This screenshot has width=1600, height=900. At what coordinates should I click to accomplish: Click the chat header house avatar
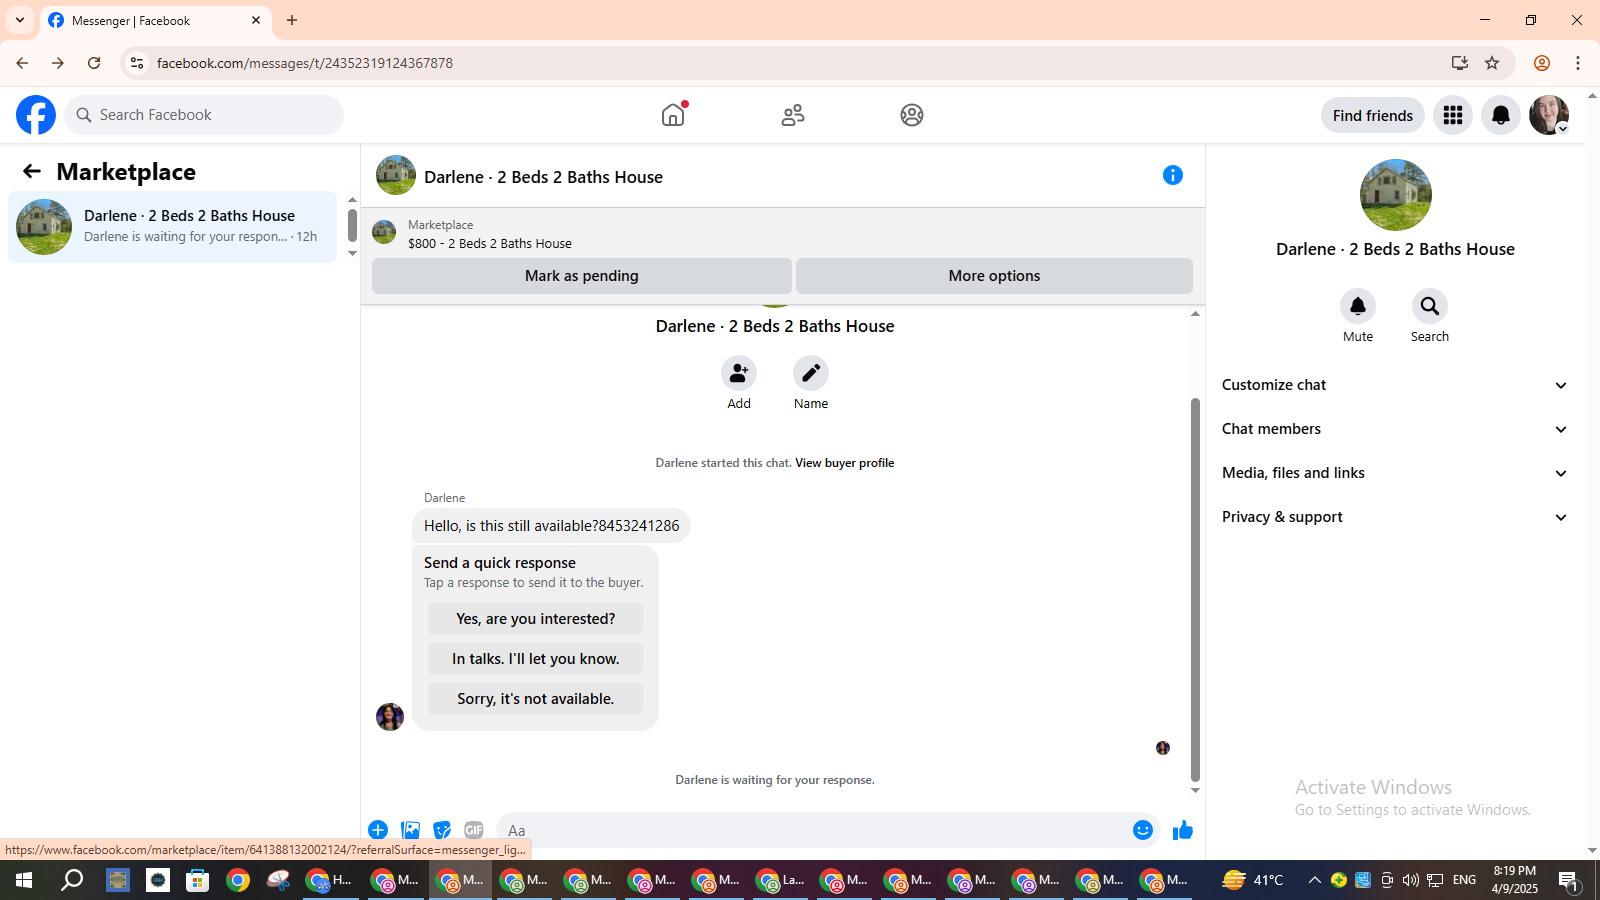[396, 175]
